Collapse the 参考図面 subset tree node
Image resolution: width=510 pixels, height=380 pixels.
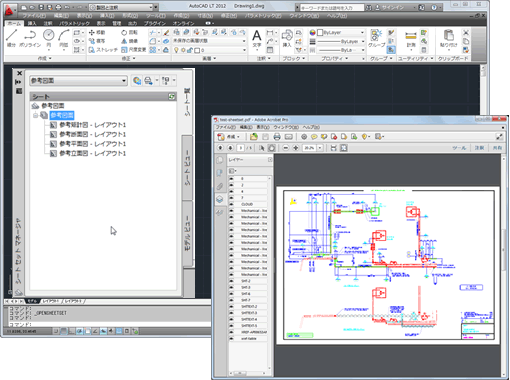35,115
